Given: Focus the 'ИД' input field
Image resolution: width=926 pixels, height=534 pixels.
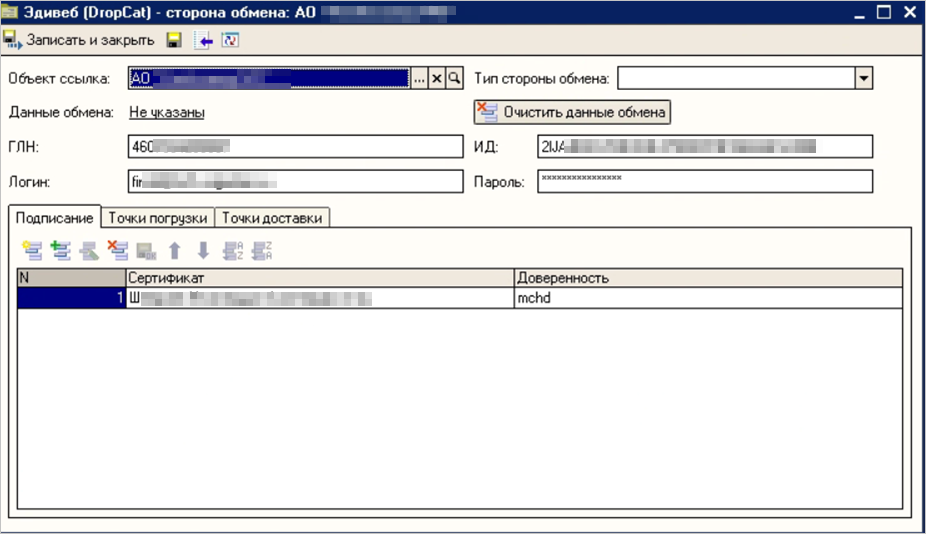Looking at the screenshot, I should [x=705, y=146].
